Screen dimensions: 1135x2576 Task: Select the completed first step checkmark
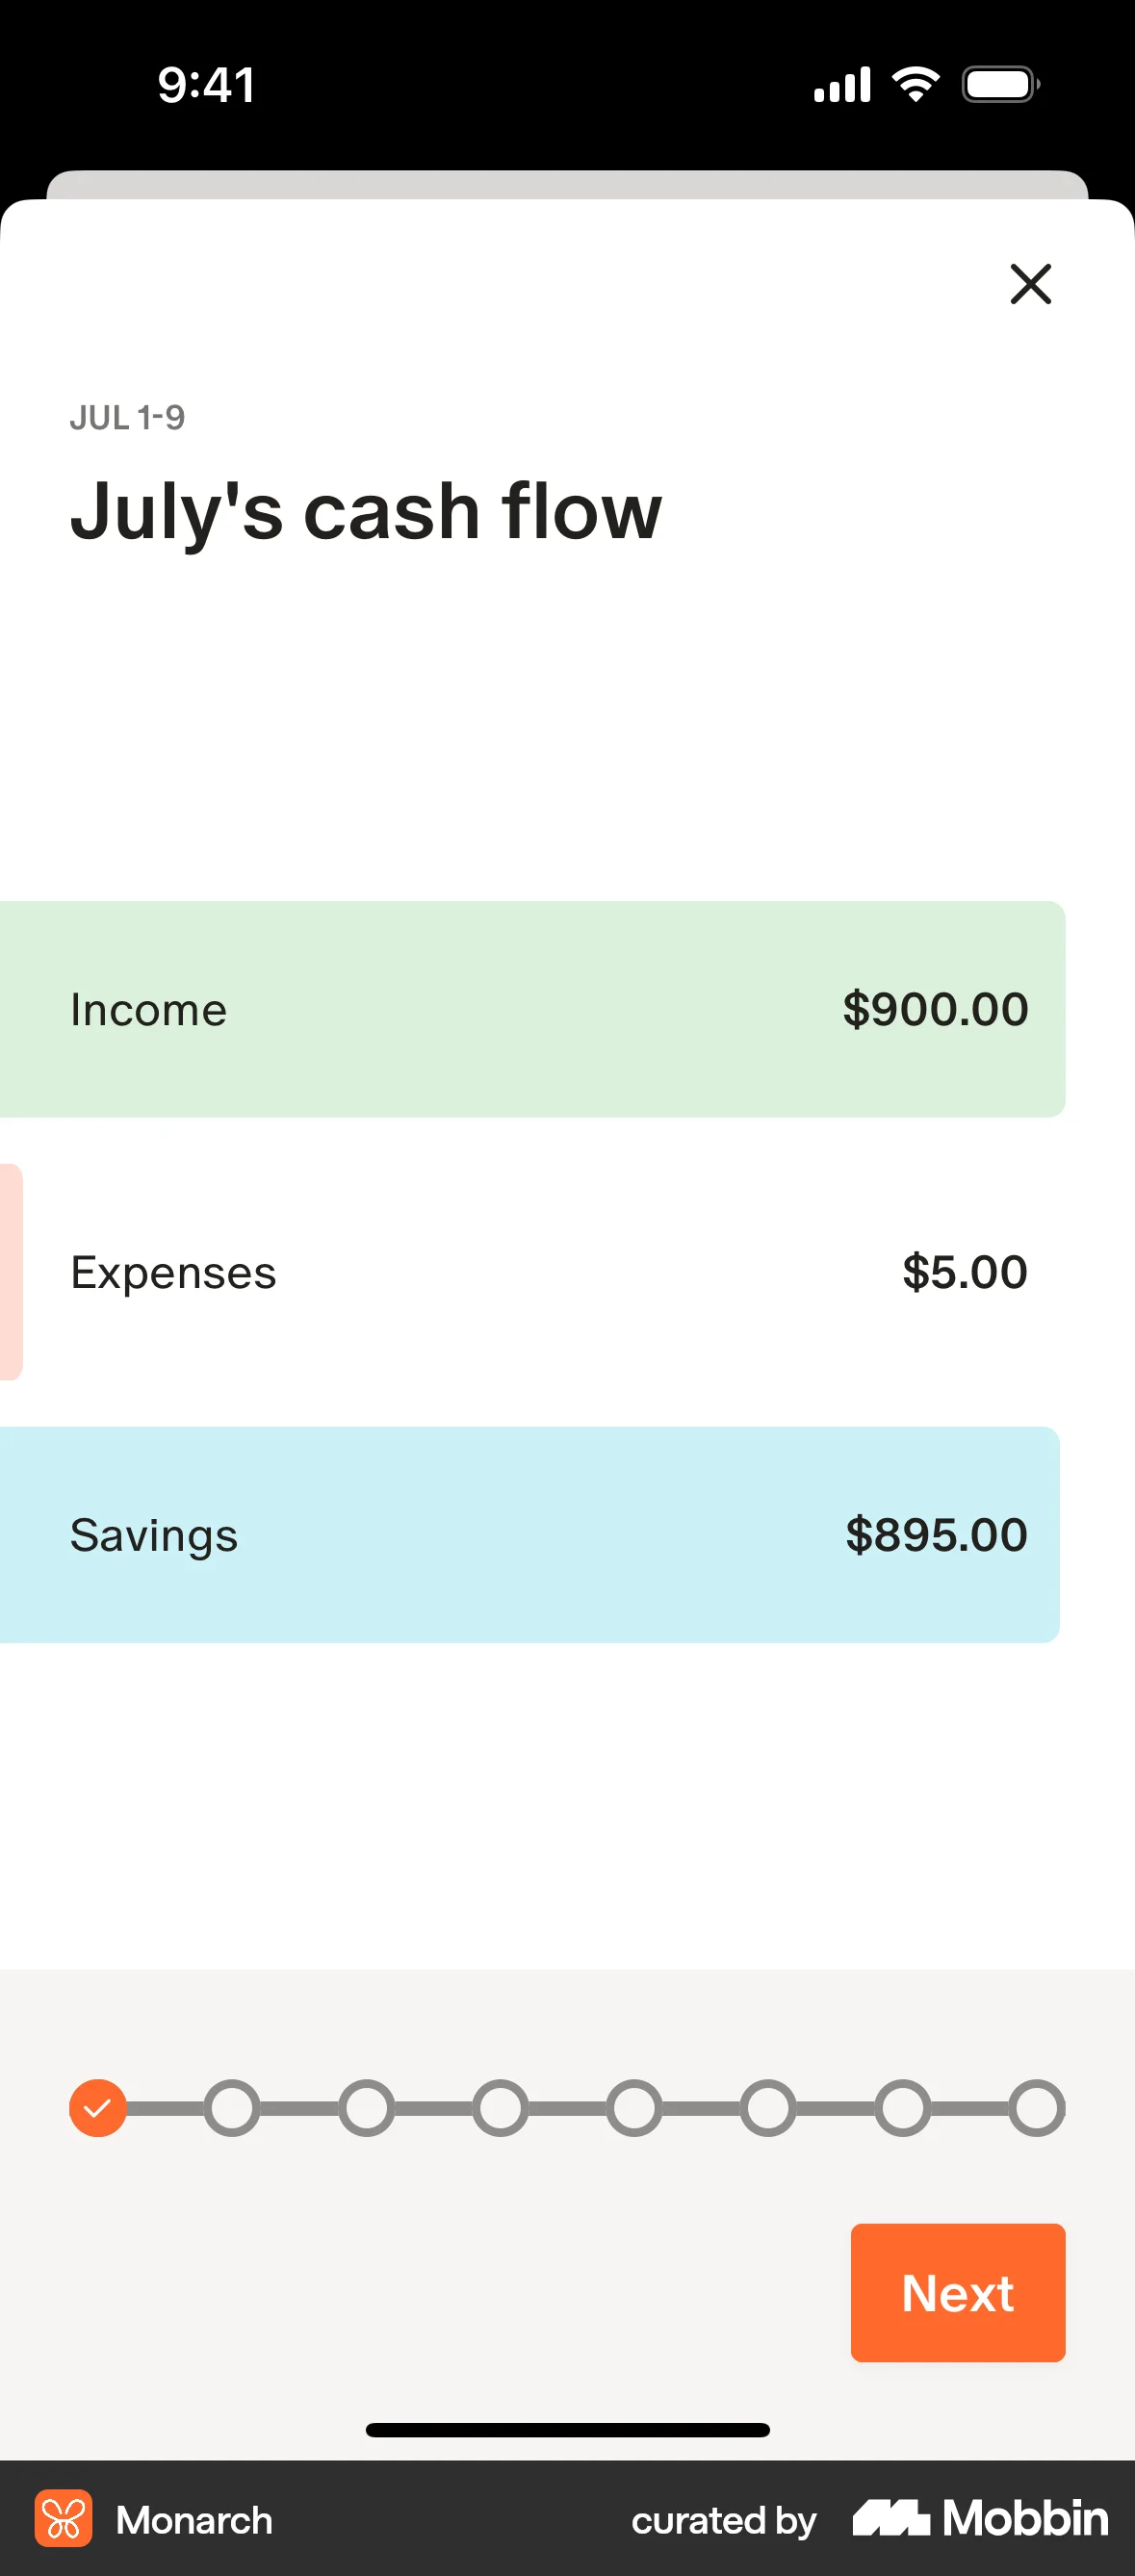(98, 2108)
